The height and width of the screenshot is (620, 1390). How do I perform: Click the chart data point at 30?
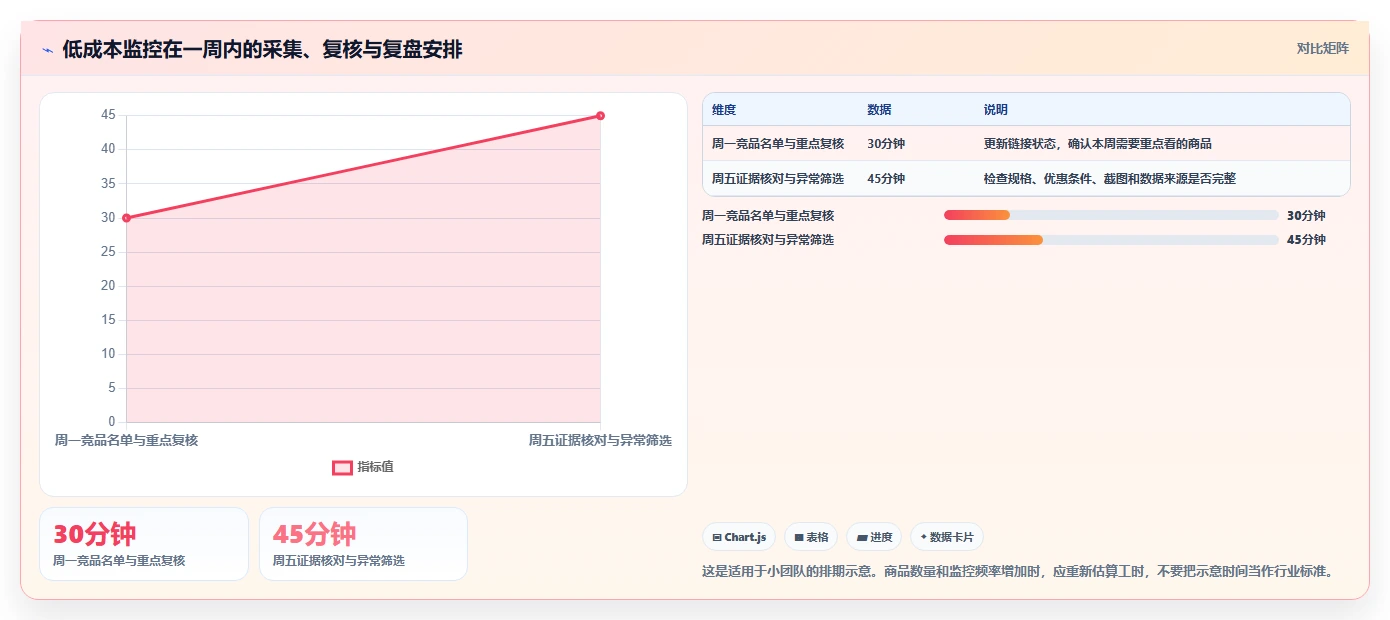(x=126, y=218)
